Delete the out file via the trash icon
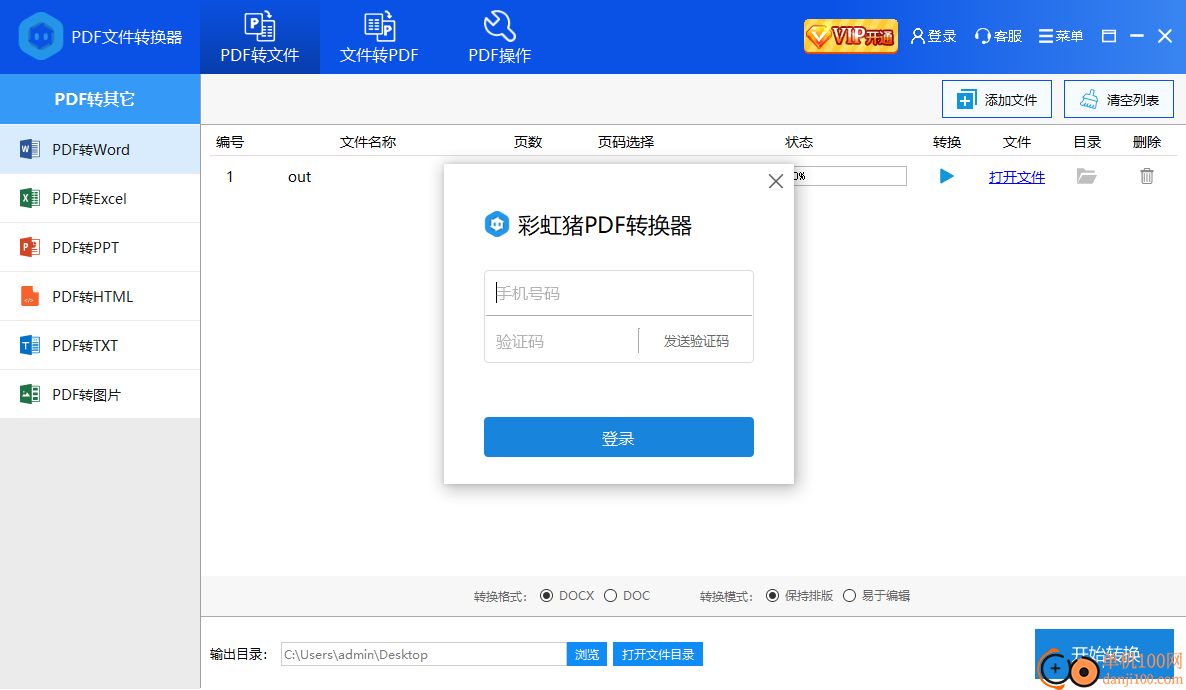Screen dimensions: 1186x690 (1147, 176)
